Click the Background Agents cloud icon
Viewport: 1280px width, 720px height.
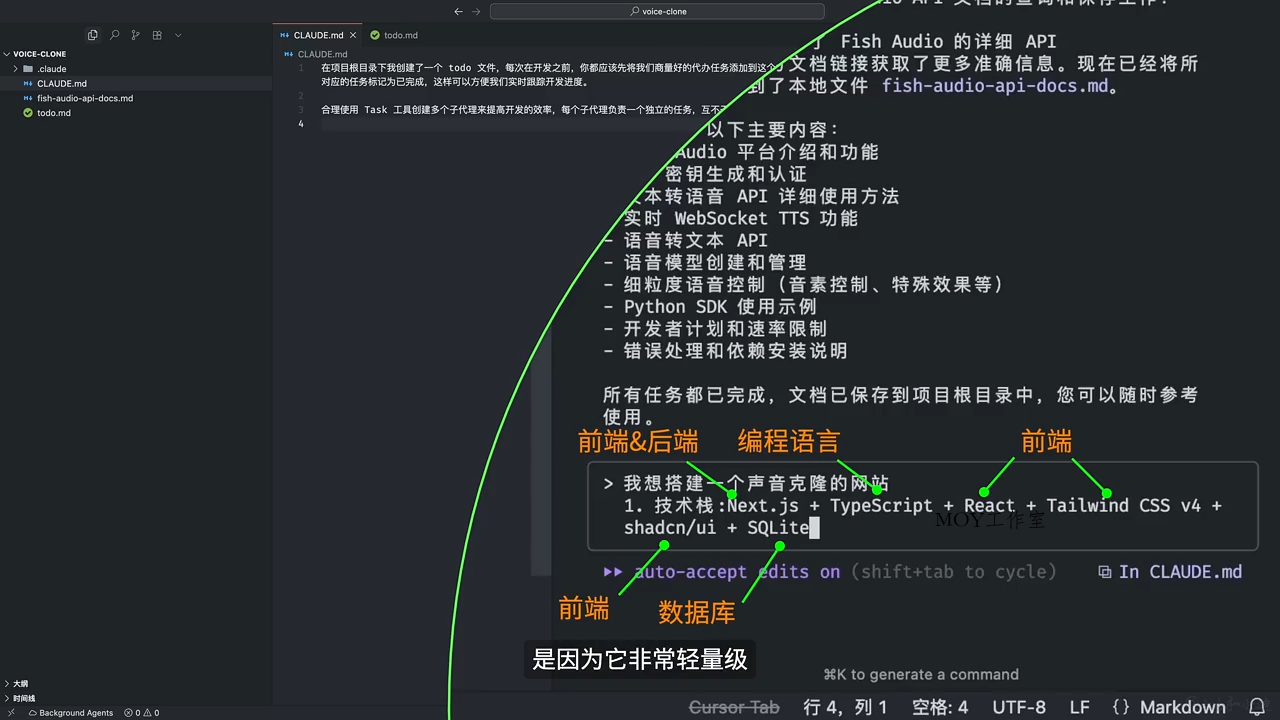coord(33,713)
